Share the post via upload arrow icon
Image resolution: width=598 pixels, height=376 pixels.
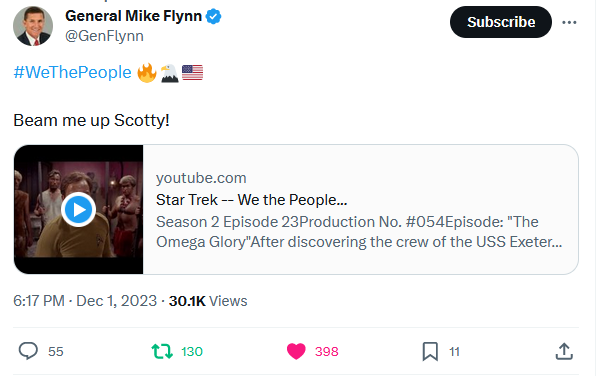[x=564, y=351]
